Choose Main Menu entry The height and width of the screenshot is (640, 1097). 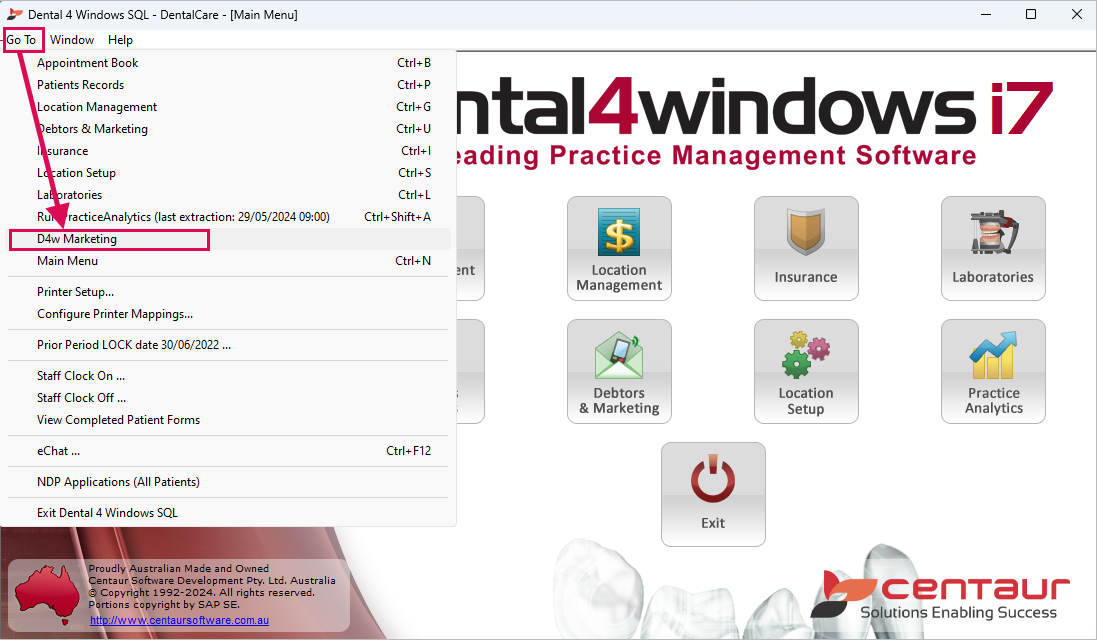pos(228,261)
